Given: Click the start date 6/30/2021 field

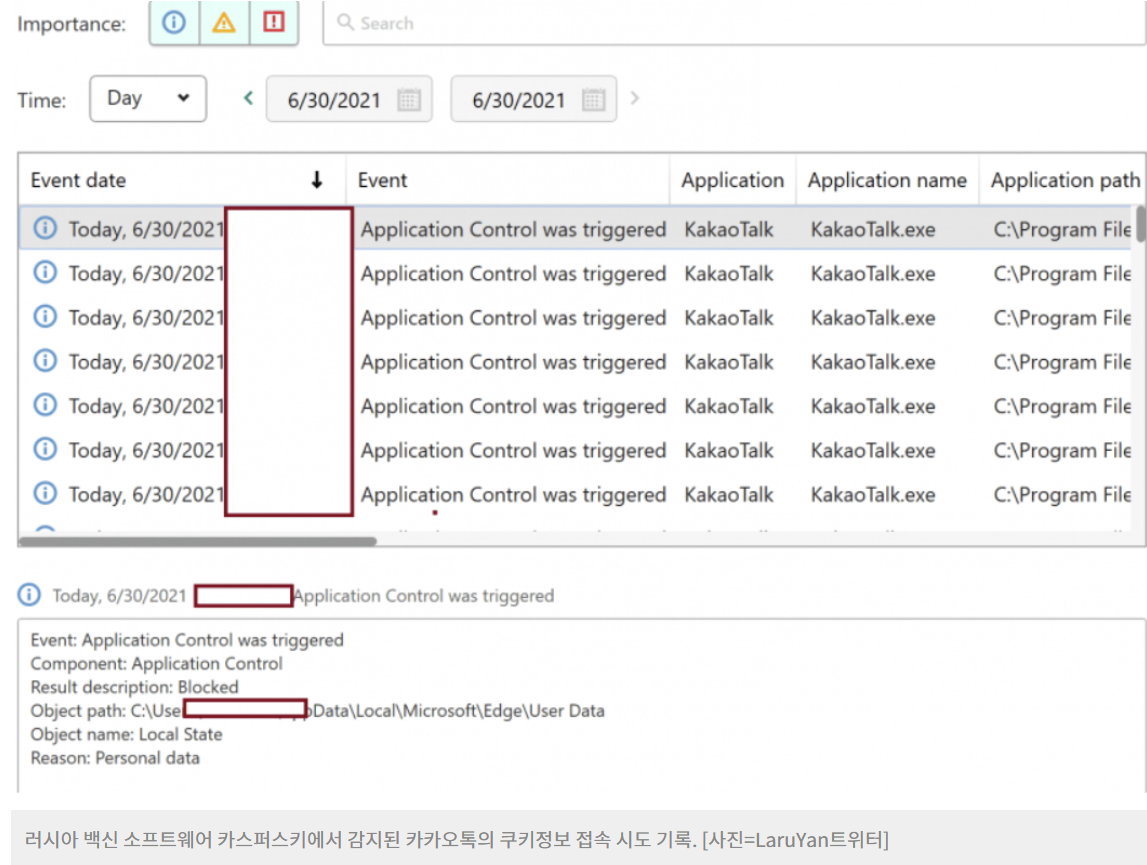Looking at the screenshot, I should pyautogui.click(x=349, y=100).
